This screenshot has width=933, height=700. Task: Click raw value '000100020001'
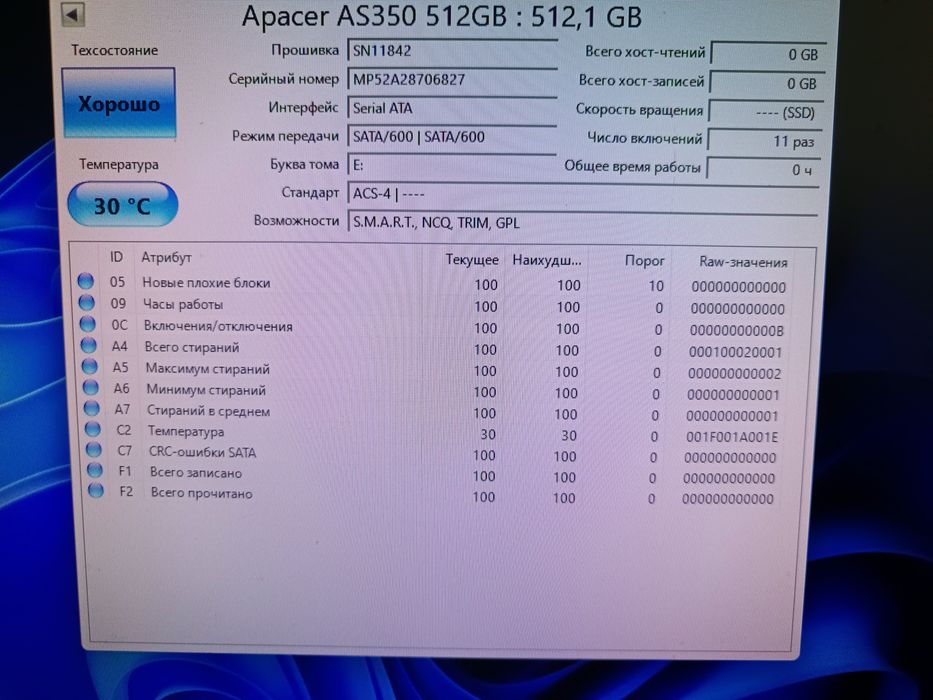735,352
